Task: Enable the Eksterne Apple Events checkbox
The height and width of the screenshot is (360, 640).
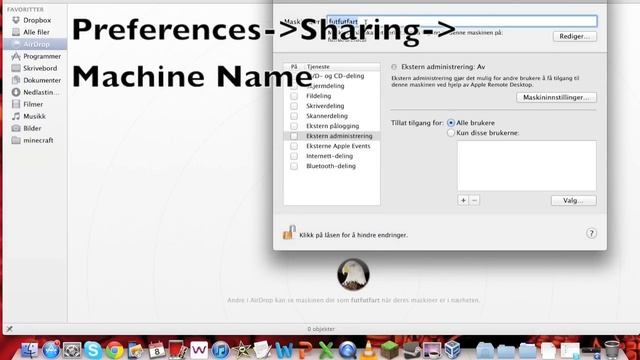Action: pos(294,146)
